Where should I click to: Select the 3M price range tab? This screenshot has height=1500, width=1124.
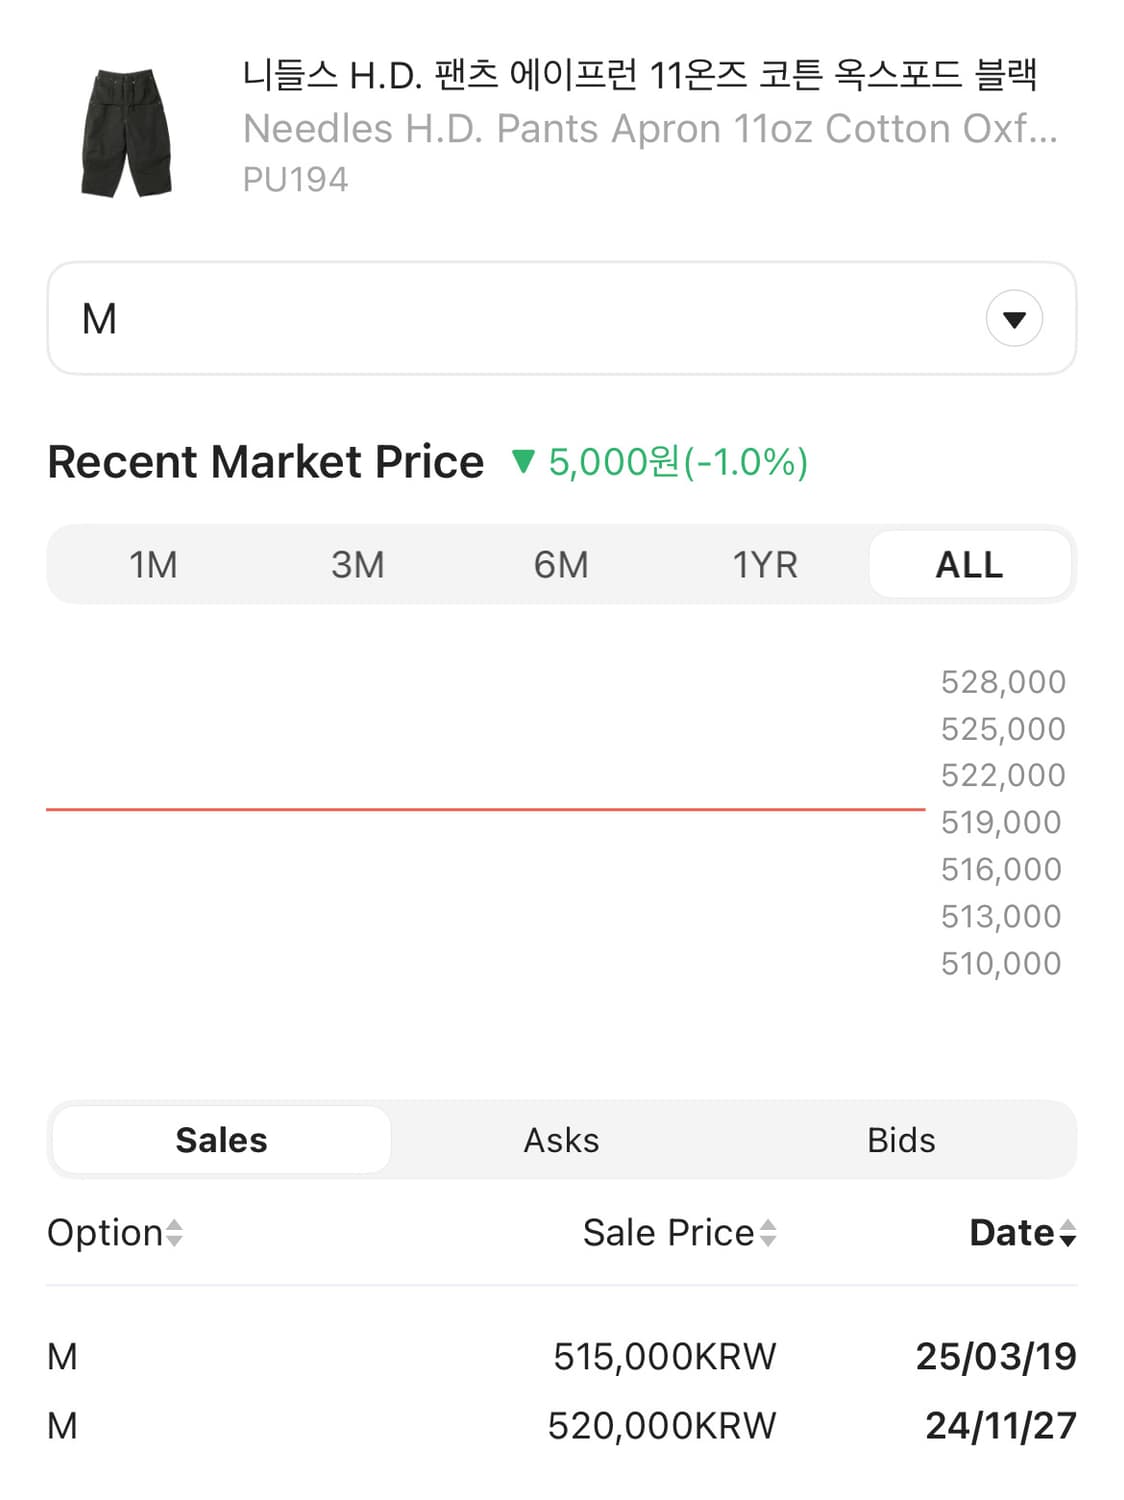[357, 565]
